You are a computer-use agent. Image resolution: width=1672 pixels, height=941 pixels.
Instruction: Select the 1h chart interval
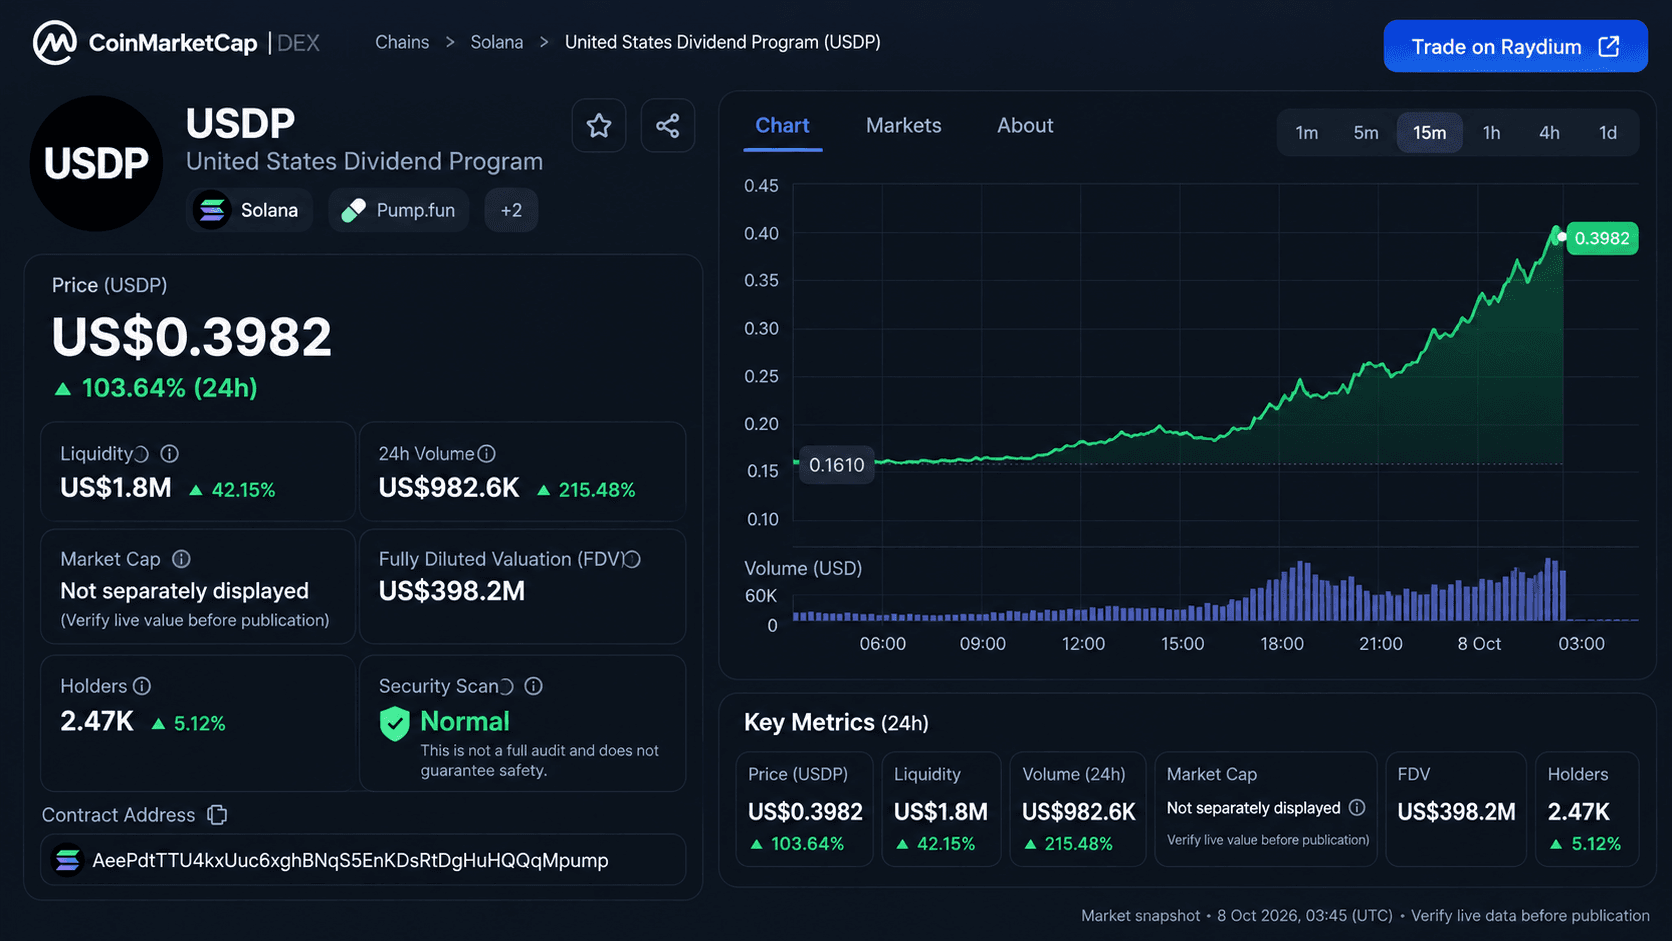coord(1491,133)
